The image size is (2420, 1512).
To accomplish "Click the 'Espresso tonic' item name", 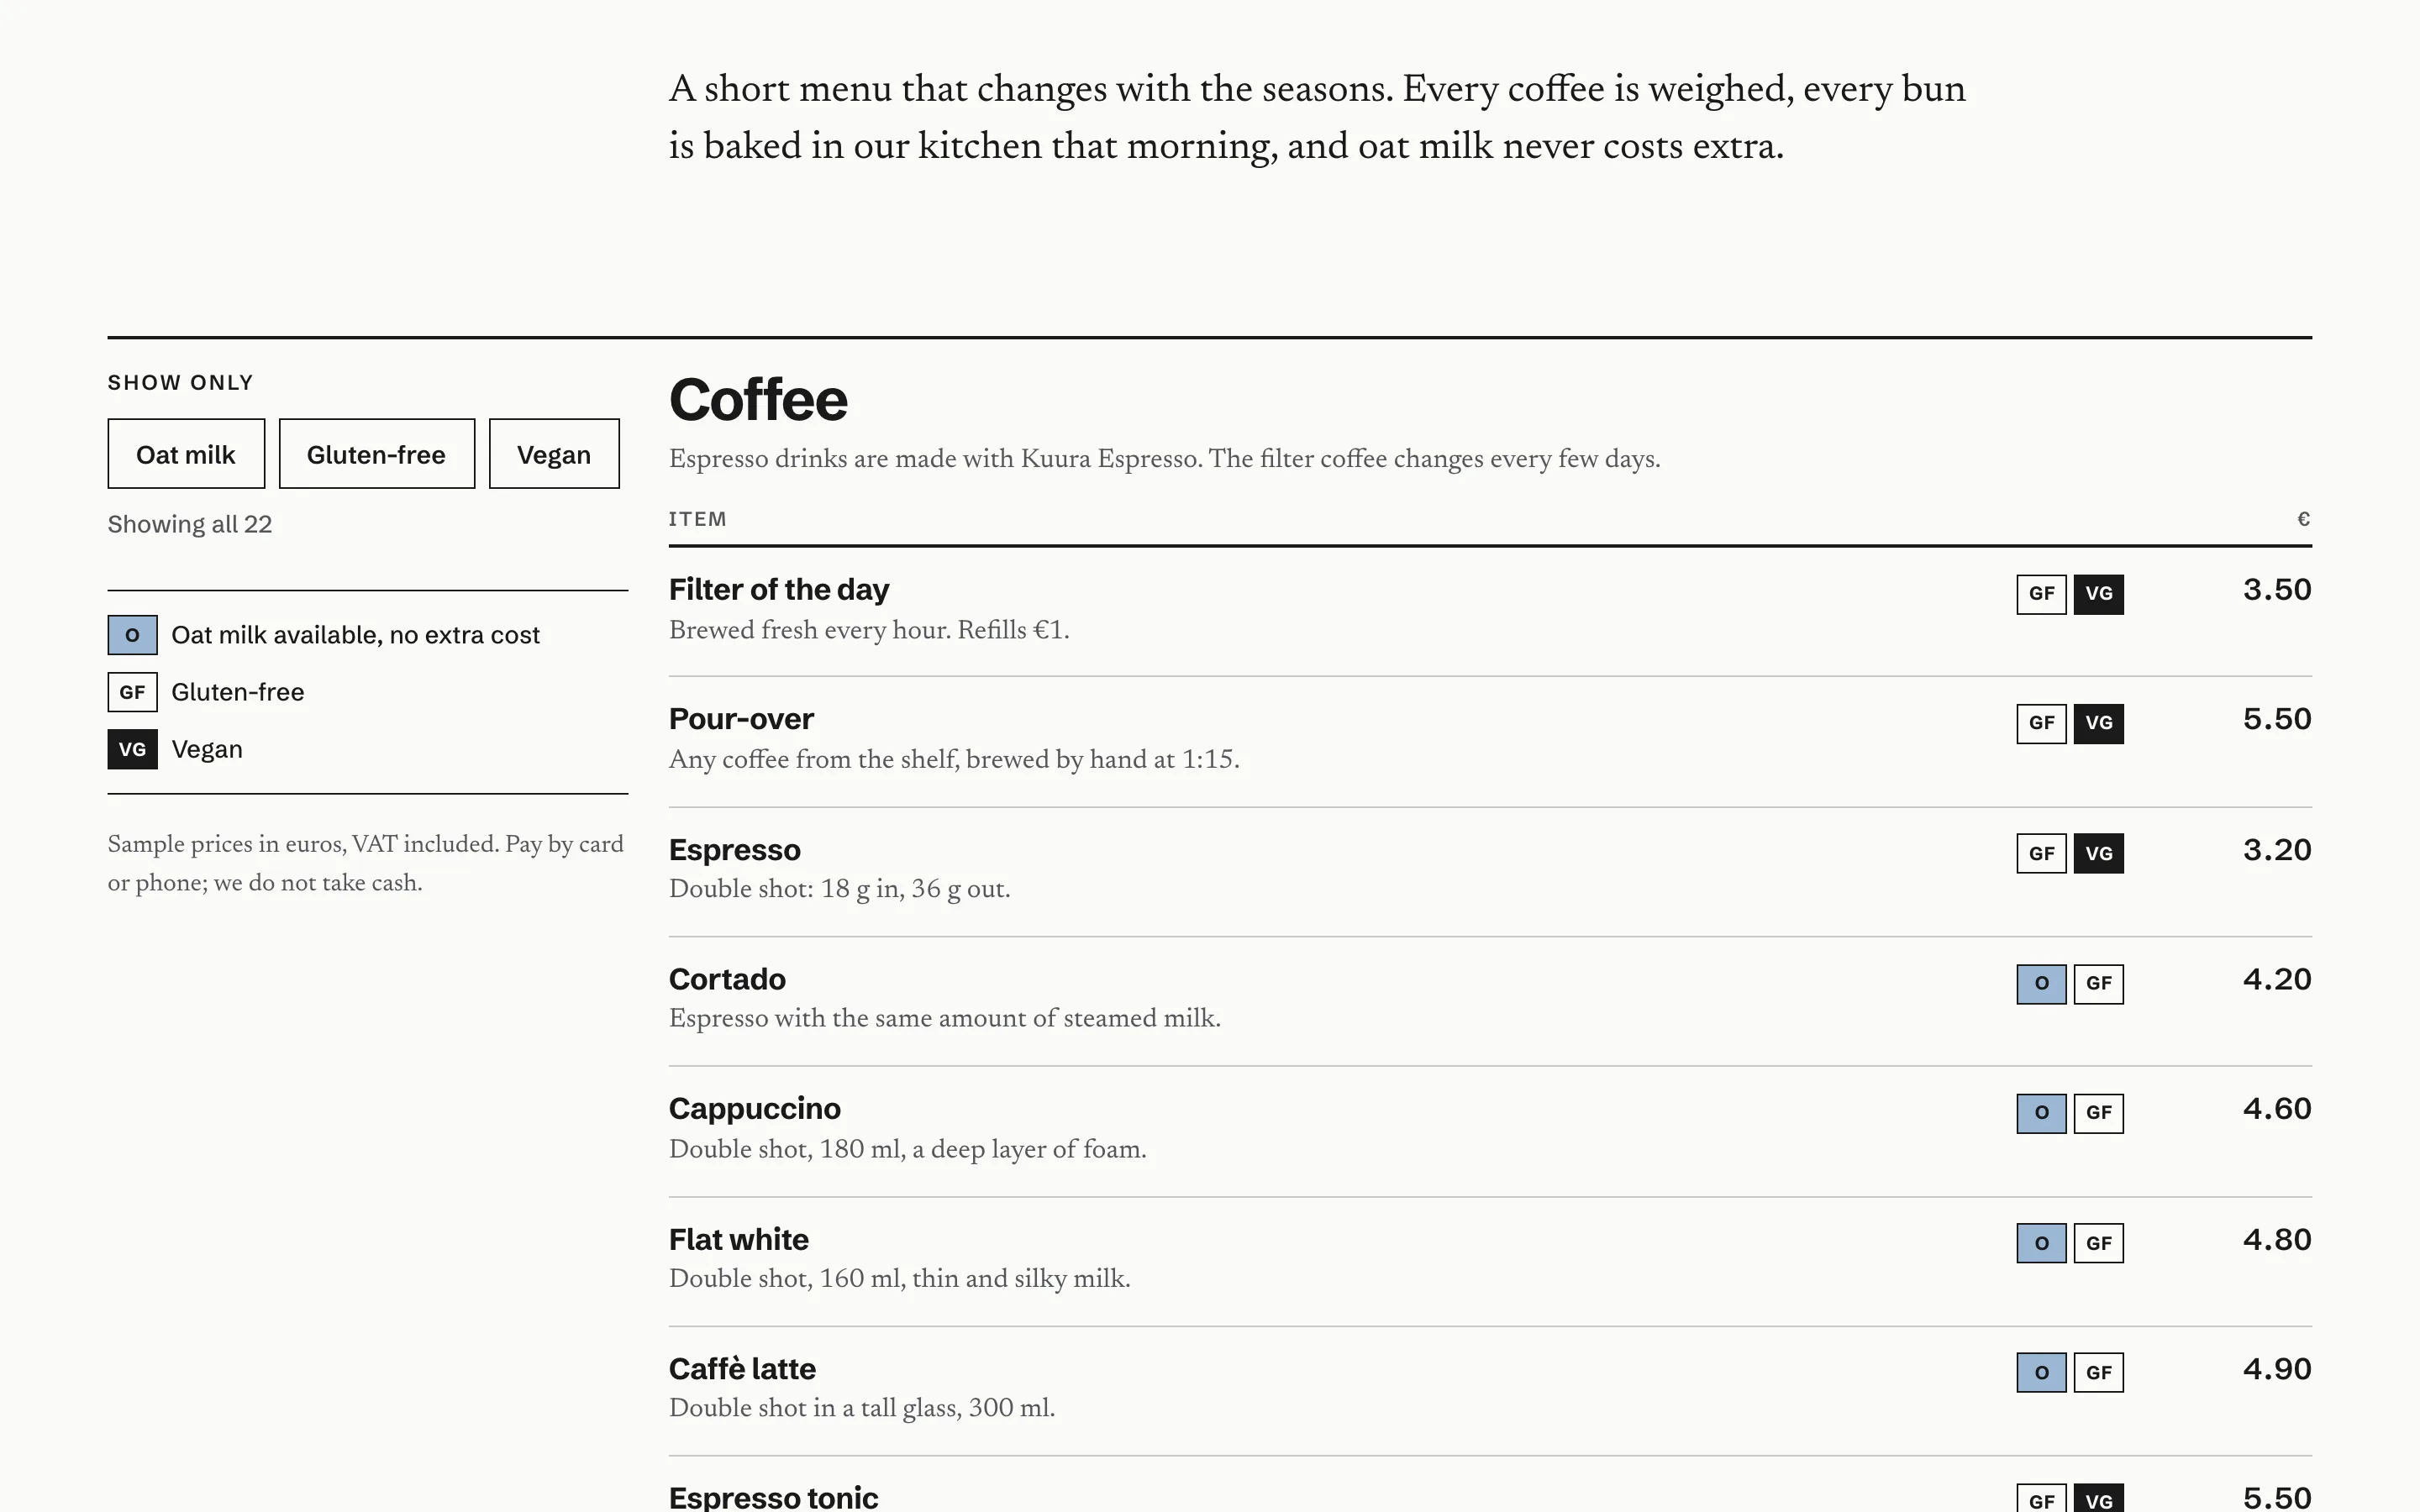I will 773,1497.
